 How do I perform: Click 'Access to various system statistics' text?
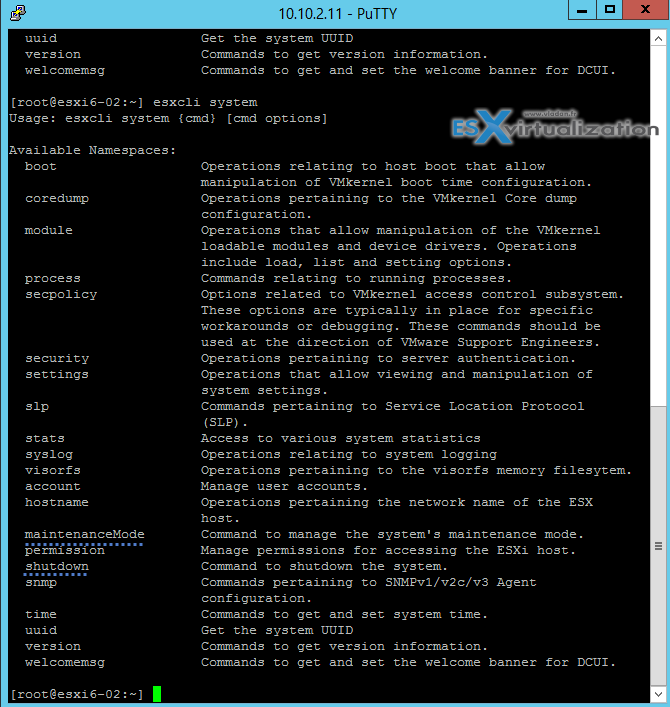click(x=340, y=438)
